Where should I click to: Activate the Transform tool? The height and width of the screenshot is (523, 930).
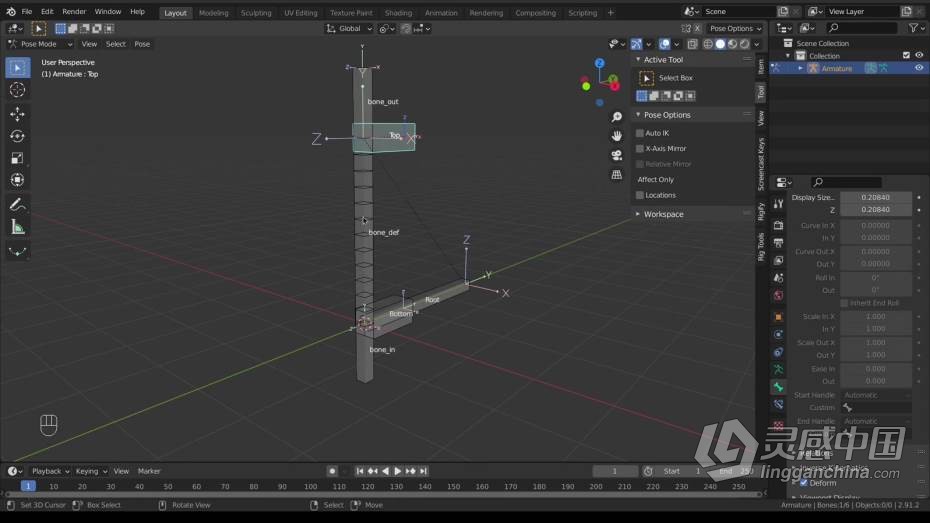click(17, 180)
